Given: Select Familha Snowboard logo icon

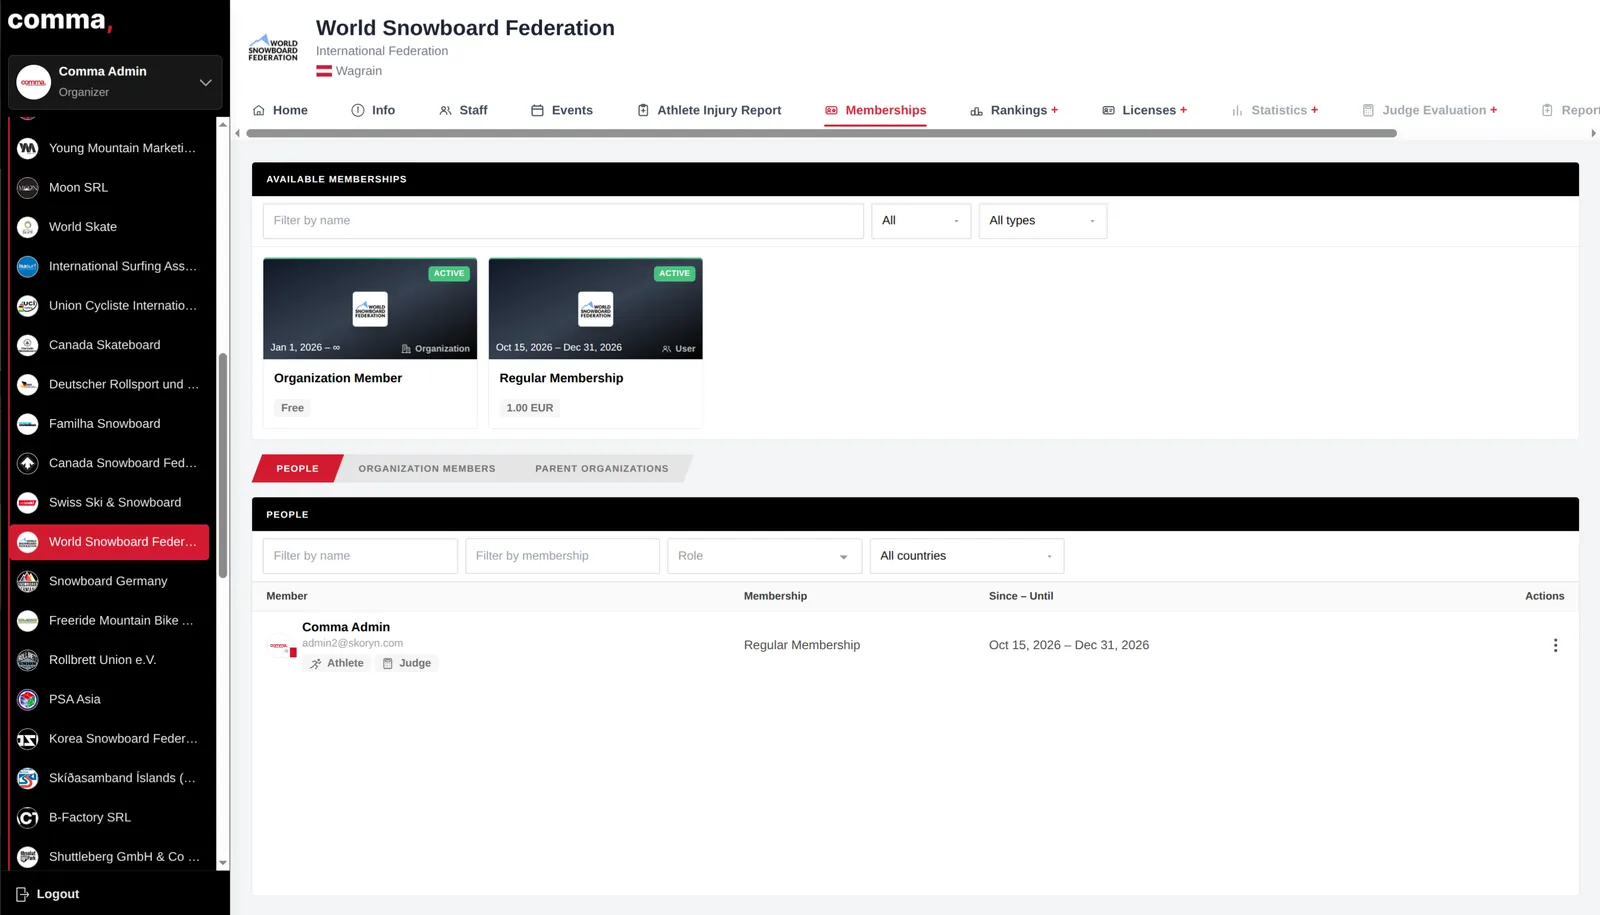Looking at the screenshot, I should (28, 424).
